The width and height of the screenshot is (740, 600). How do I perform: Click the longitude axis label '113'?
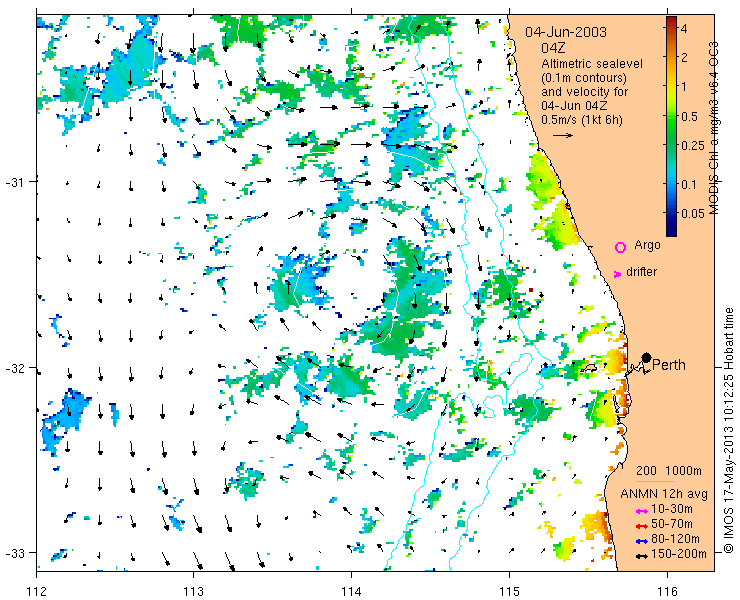[x=193, y=591]
